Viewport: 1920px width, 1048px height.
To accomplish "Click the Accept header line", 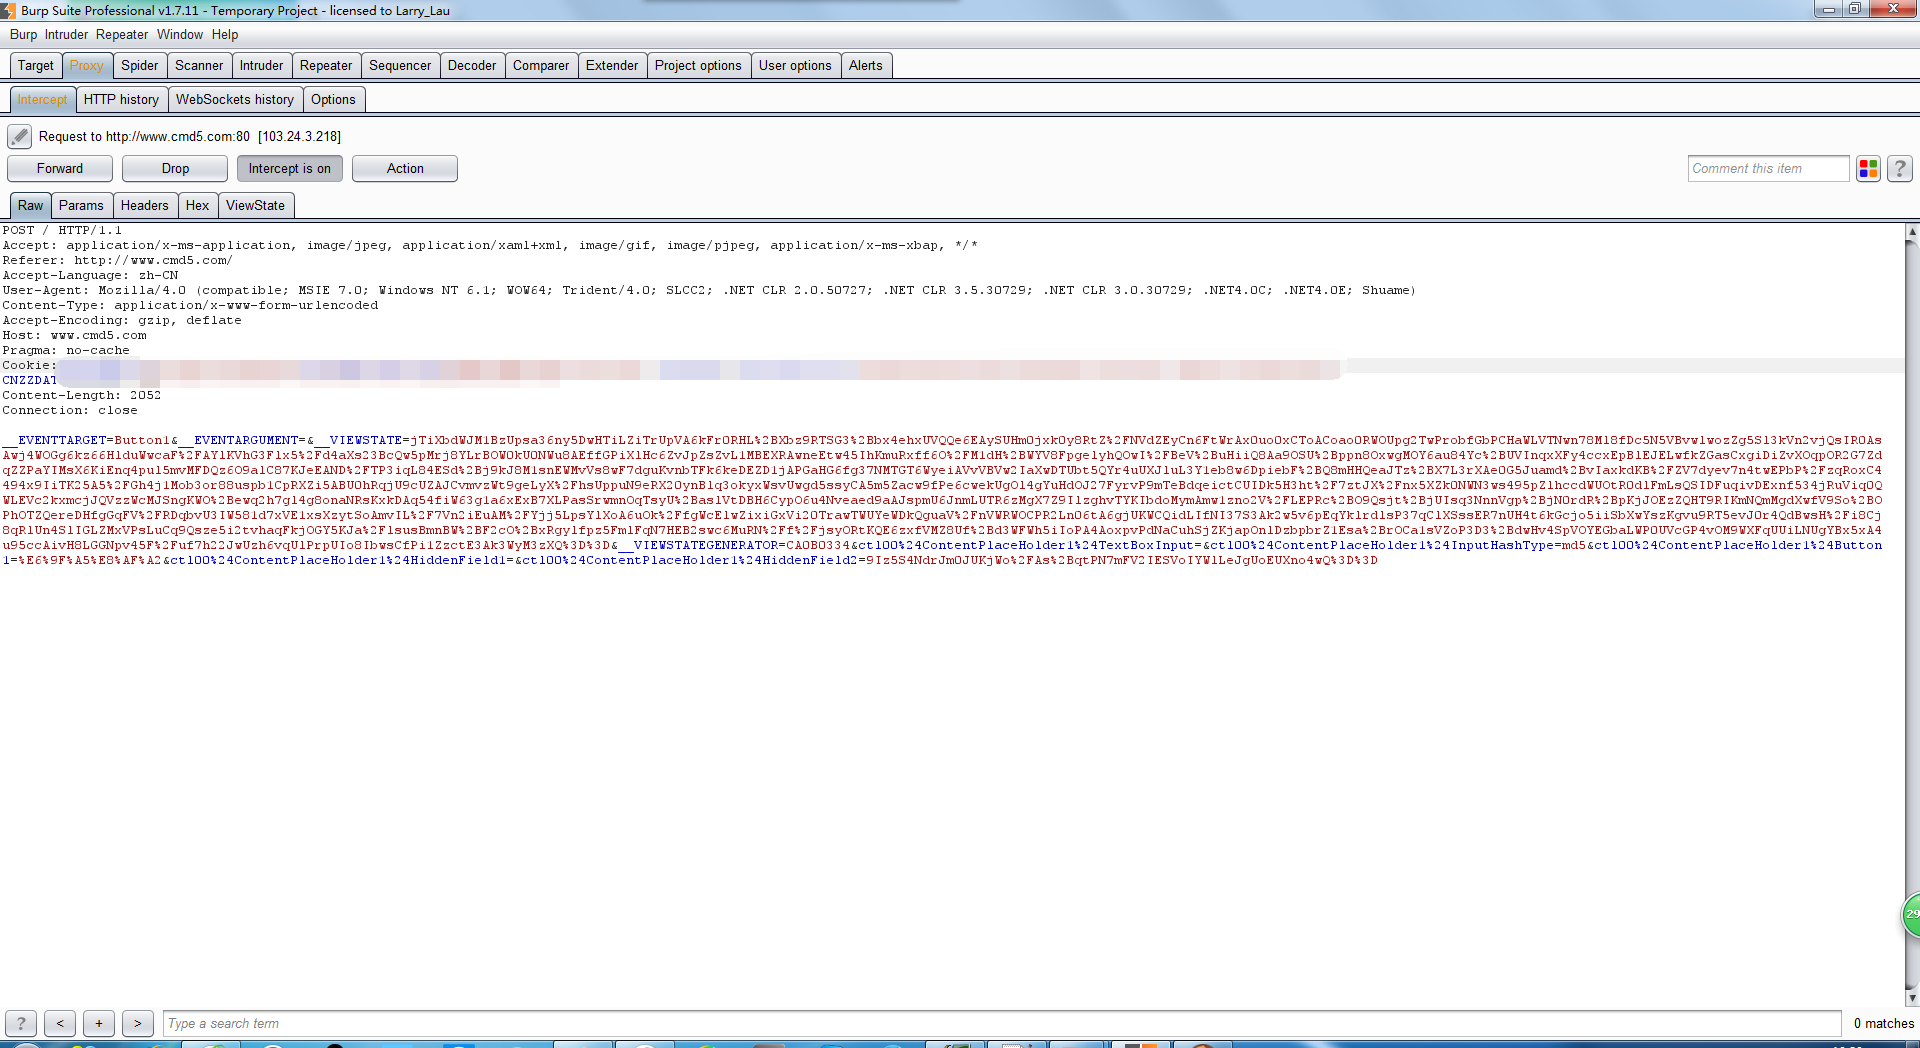I will 490,245.
